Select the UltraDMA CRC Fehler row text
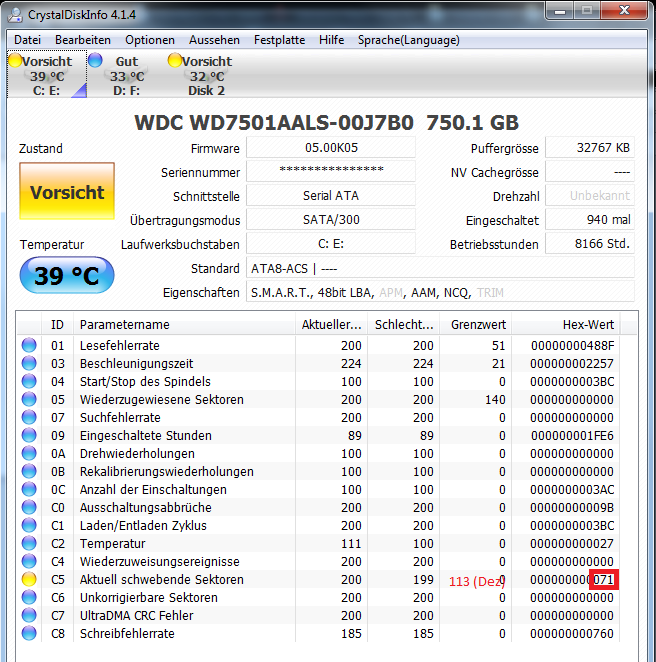 pos(136,616)
